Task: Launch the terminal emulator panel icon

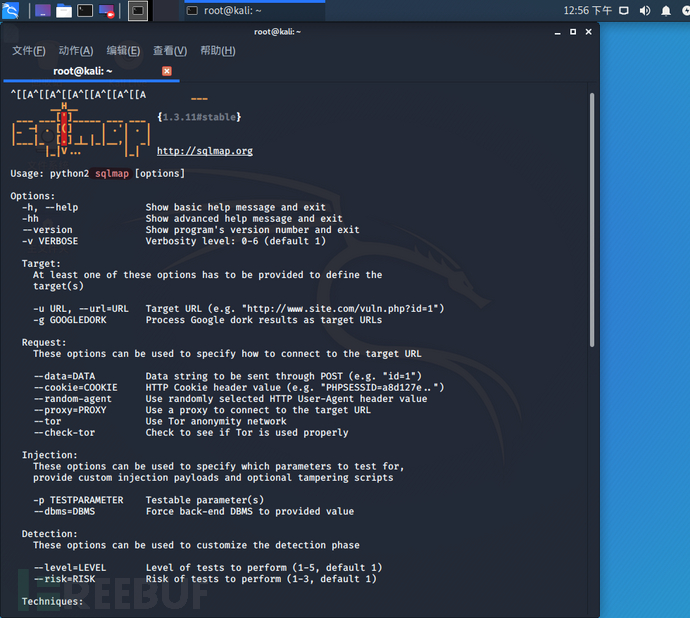Action: tap(85, 11)
